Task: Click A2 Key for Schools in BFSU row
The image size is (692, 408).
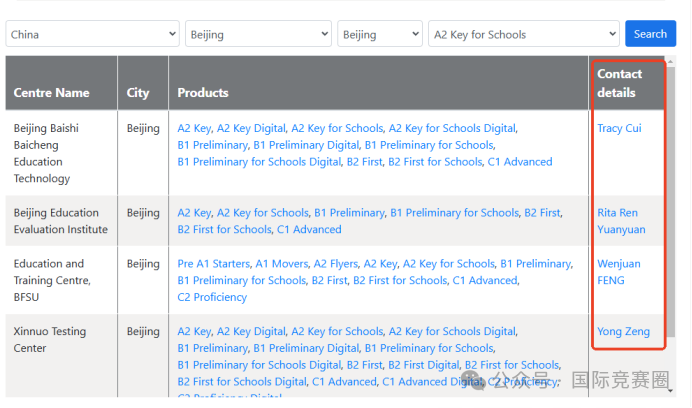Action: [x=449, y=264]
